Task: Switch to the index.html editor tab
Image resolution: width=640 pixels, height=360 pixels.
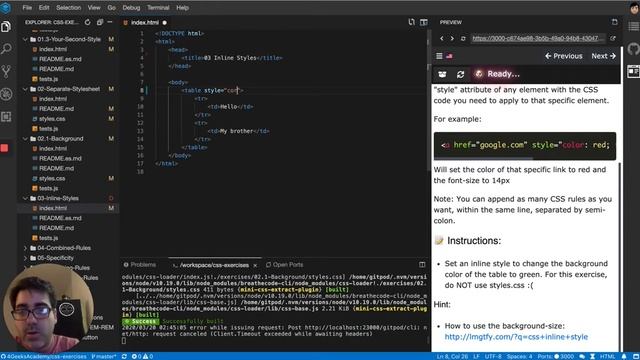Action: click(x=144, y=22)
